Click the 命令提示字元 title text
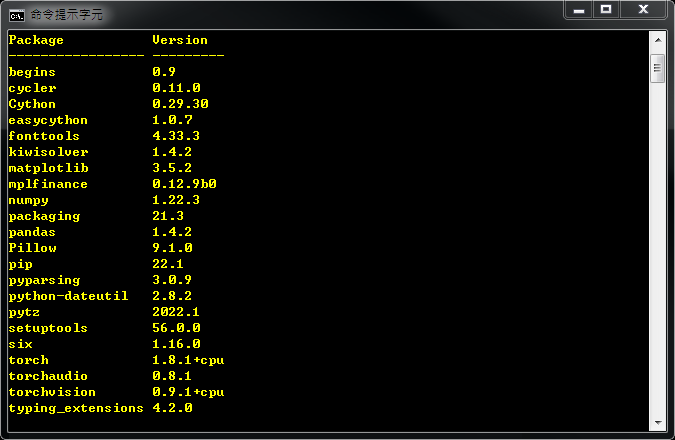 [67, 15]
